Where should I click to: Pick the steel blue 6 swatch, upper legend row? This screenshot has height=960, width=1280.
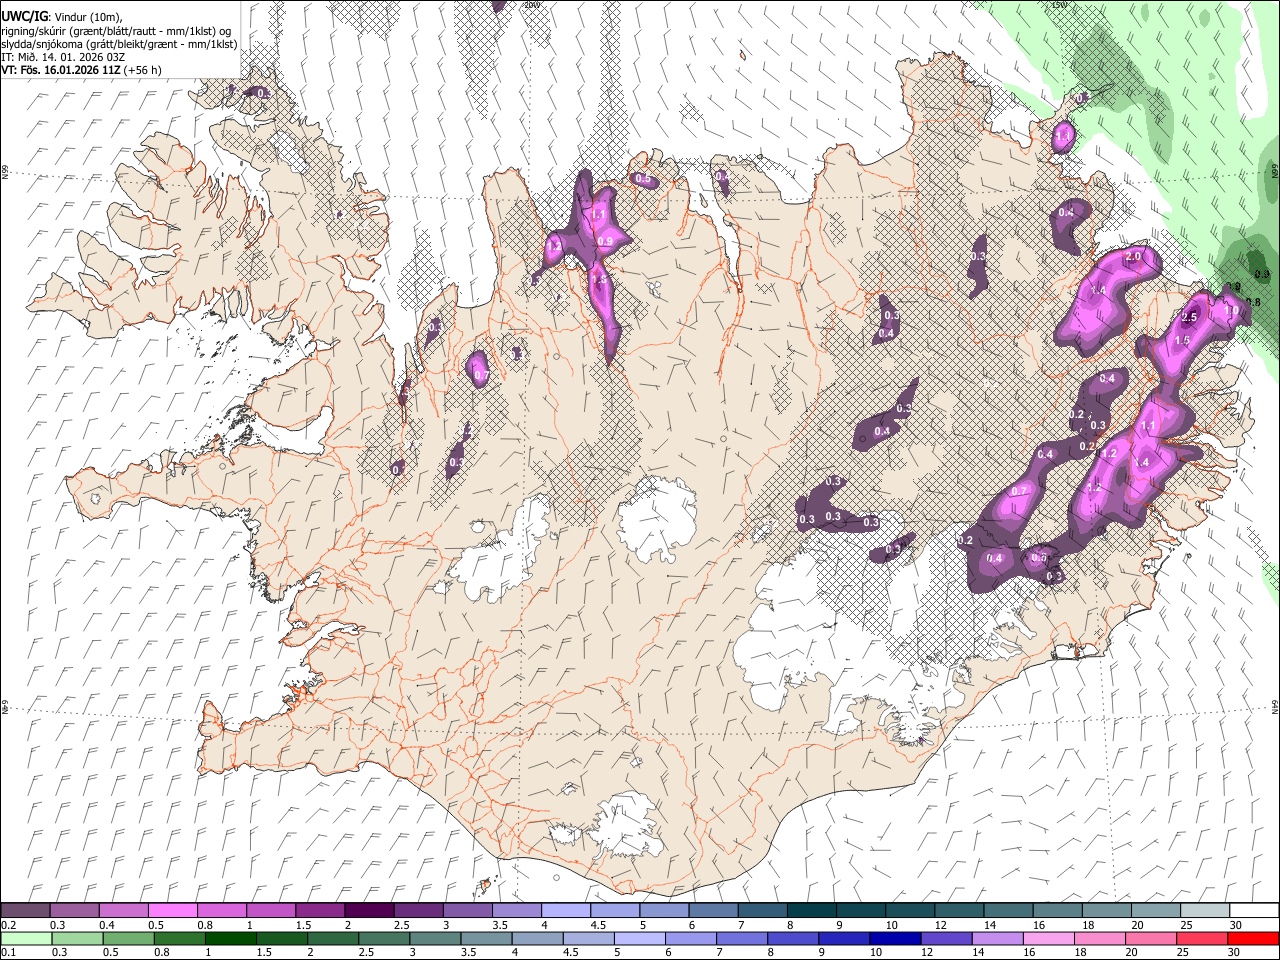pyautogui.click(x=711, y=910)
